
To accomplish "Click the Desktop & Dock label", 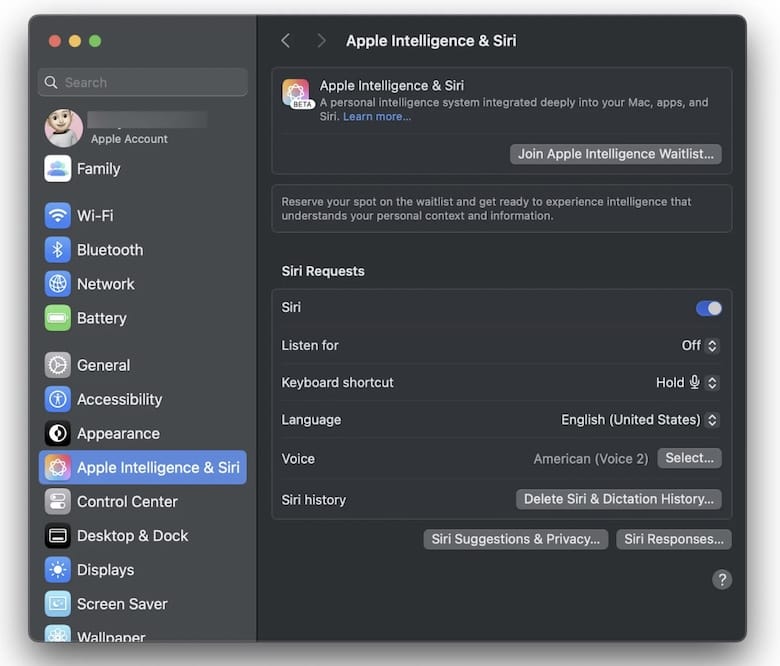I will pyautogui.click(x=133, y=536).
